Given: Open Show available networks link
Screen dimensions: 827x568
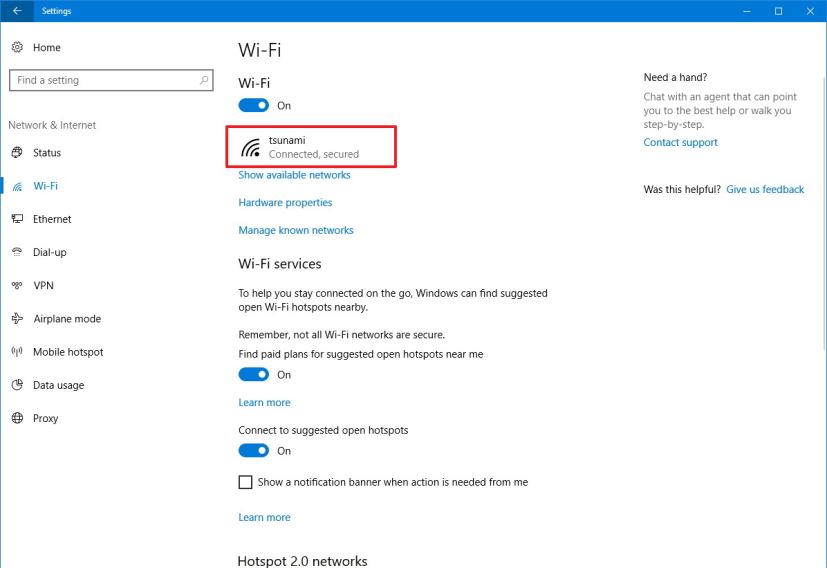Looking at the screenshot, I should (294, 175).
